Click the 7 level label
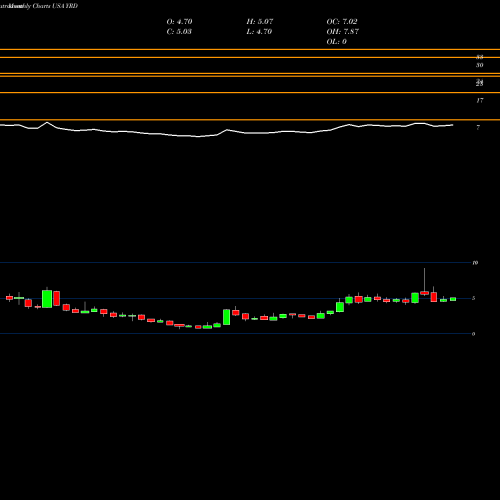 [x=478, y=127]
